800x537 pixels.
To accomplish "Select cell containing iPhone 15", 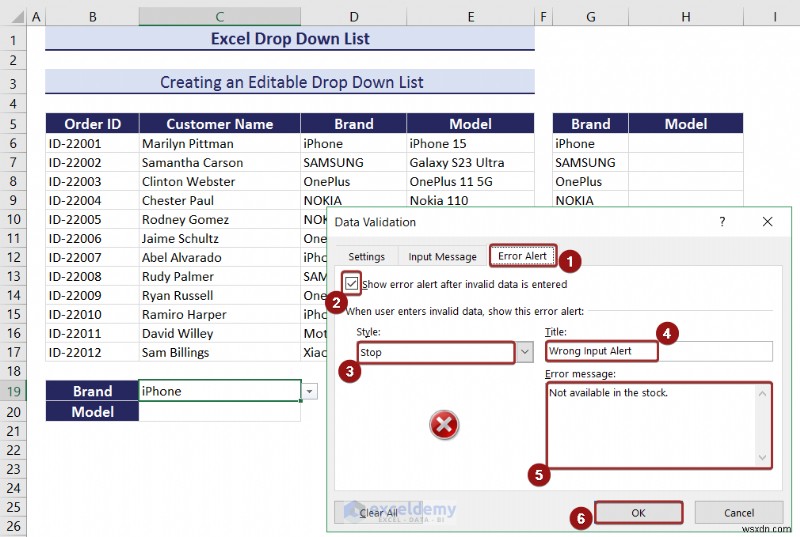I will pos(470,143).
